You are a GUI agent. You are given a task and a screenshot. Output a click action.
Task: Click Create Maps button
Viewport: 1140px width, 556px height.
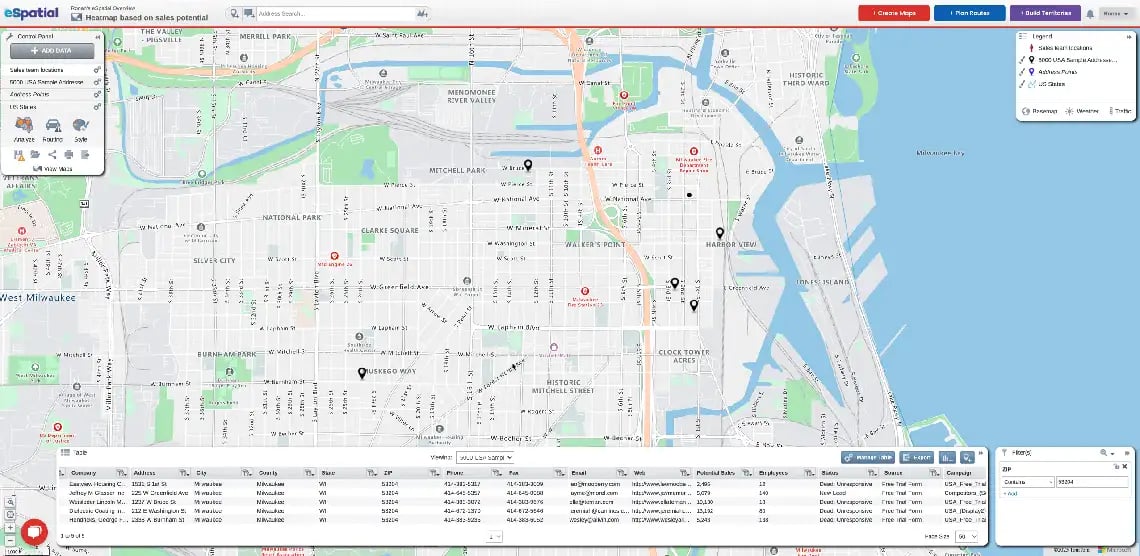pos(894,13)
